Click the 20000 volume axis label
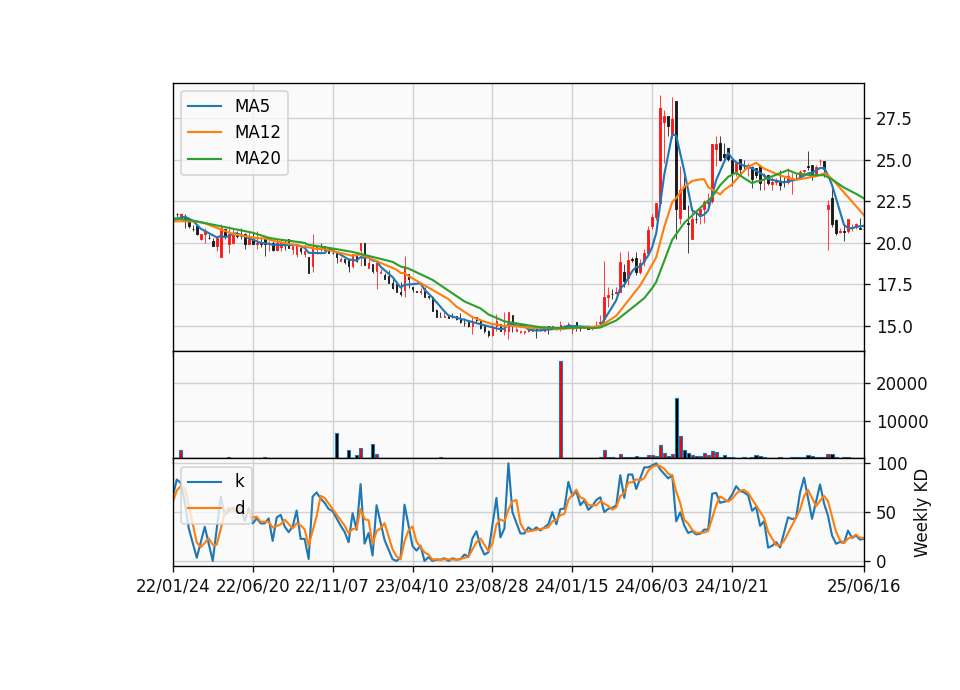The width and height of the screenshot is (960, 690). (902, 384)
